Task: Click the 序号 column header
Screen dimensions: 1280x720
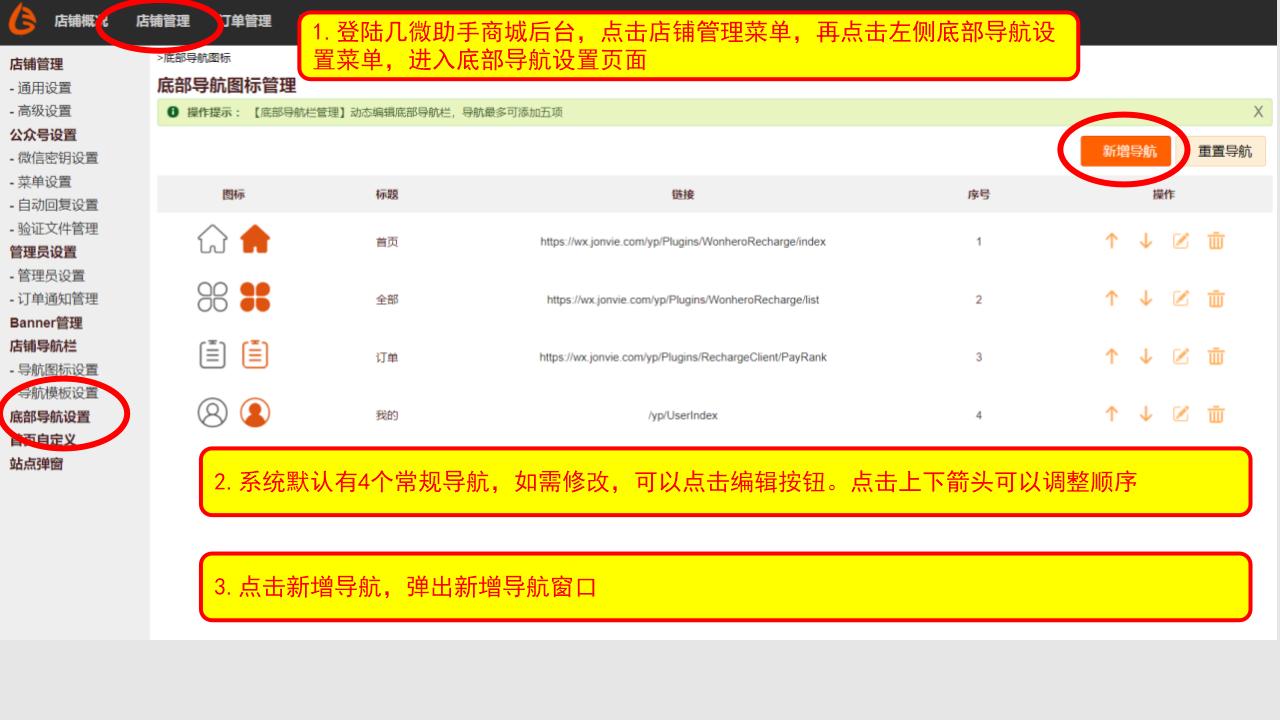Action: click(979, 195)
